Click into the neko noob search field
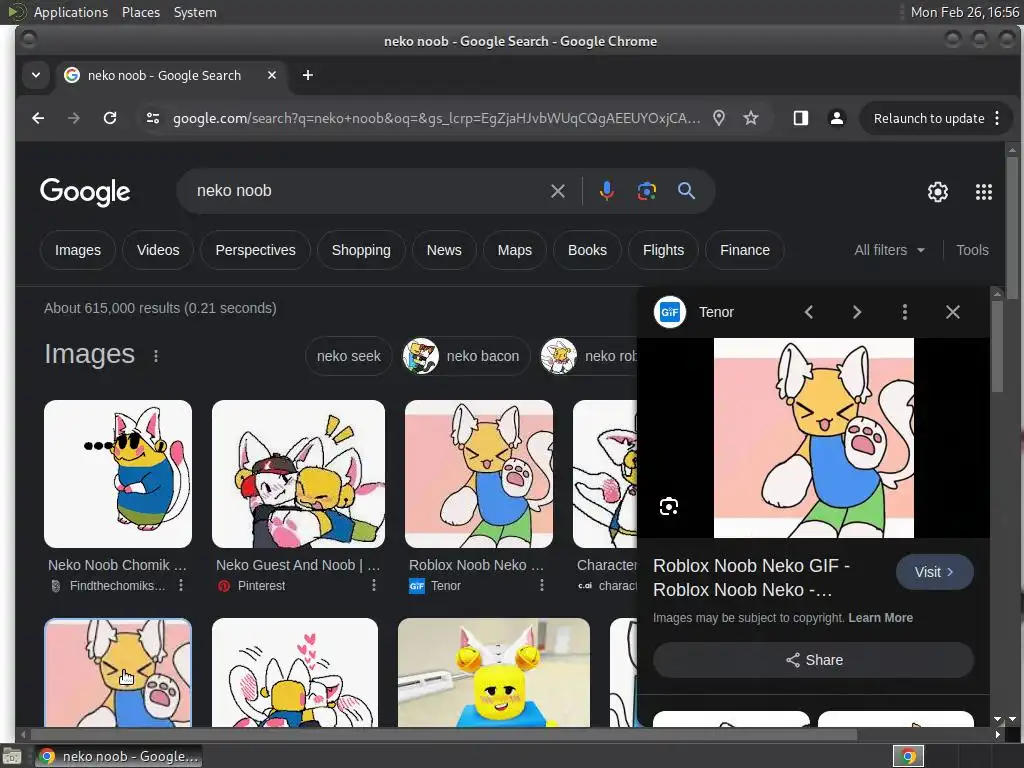The width and height of the screenshot is (1024, 768). point(366,191)
